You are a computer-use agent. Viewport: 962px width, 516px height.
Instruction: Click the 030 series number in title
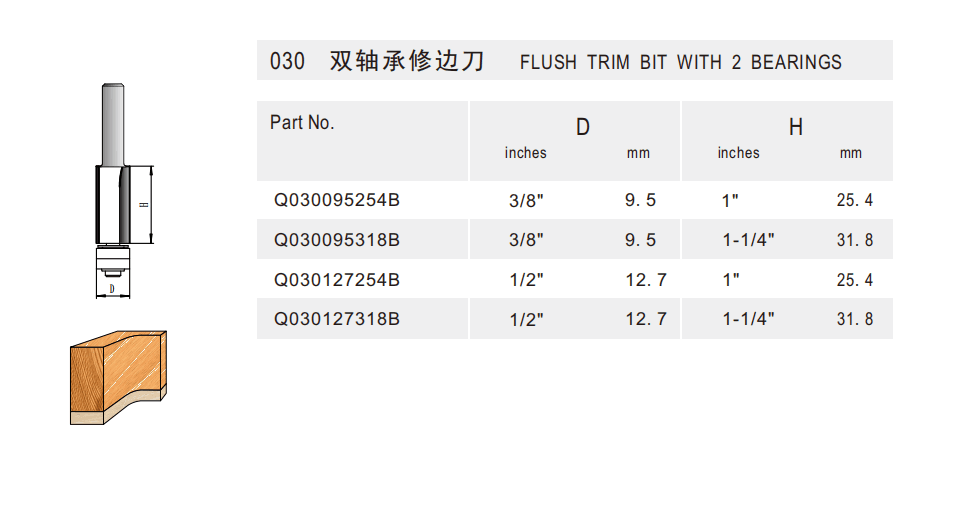click(x=287, y=61)
